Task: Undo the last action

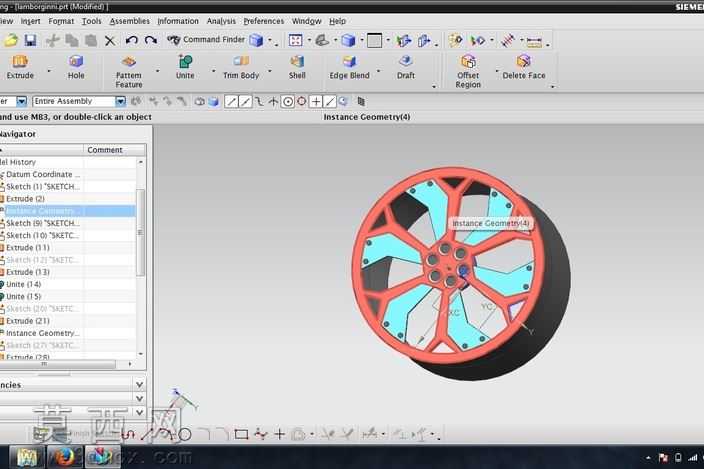Action: (x=131, y=40)
